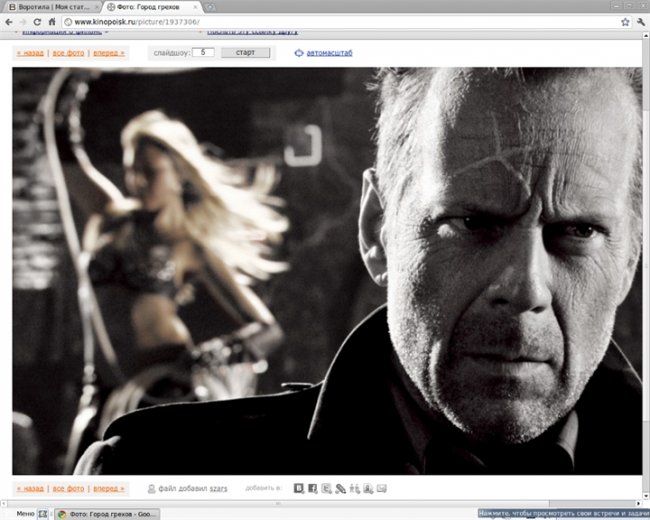Click the home icon in browser toolbar
Screen dimensions: 650x520
[x=50, y=21]
